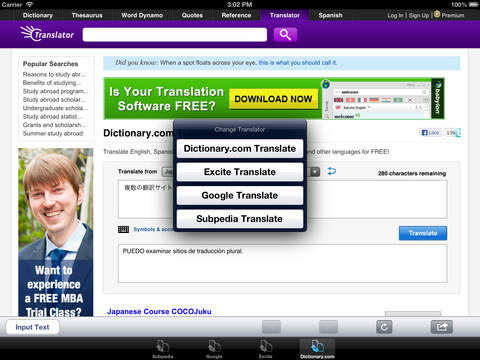Switch to Subpedia translator tab icon
This screenshot has width=480, height=360.
[163, 349]
